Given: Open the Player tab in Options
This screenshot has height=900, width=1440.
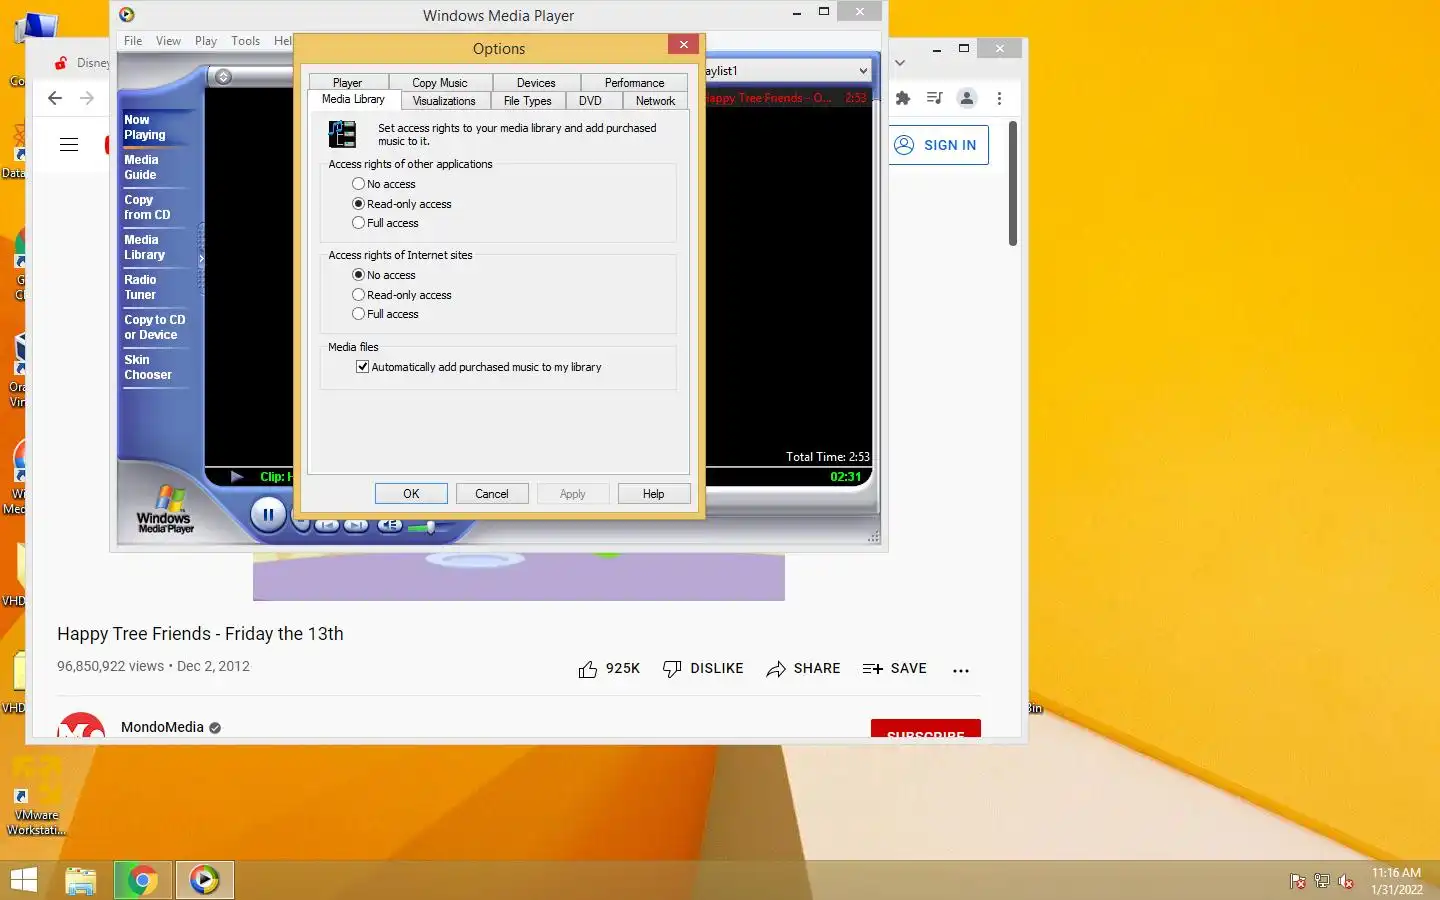Looking at the screenshot, I should tap(347, 83).
